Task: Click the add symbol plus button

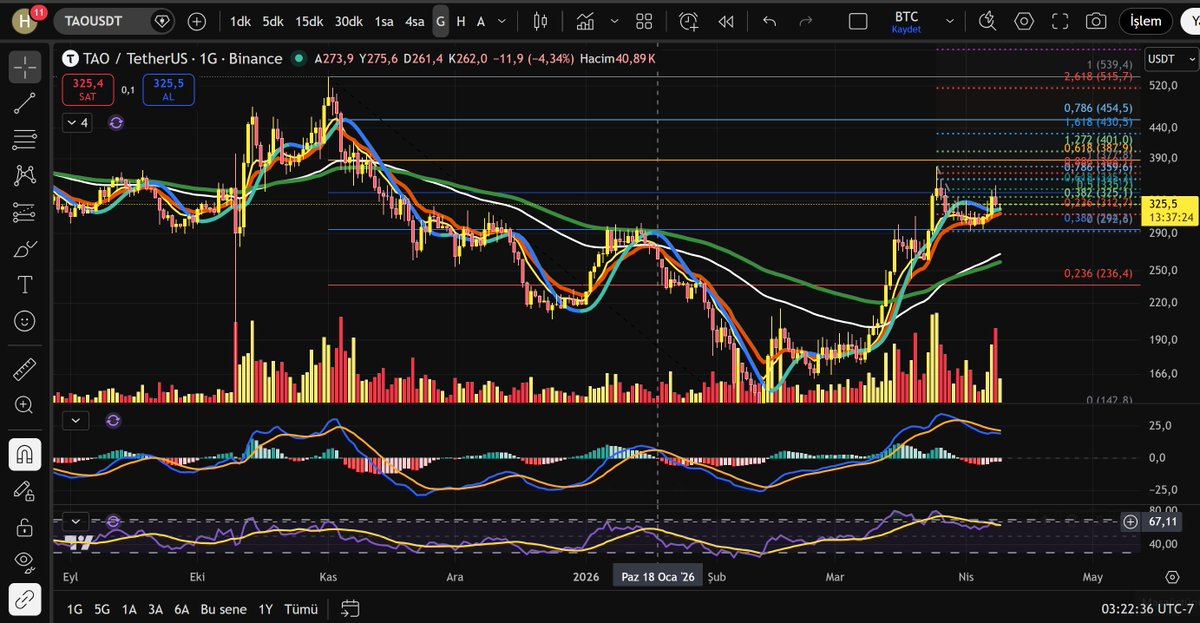Action: click(x=197, y=21)
